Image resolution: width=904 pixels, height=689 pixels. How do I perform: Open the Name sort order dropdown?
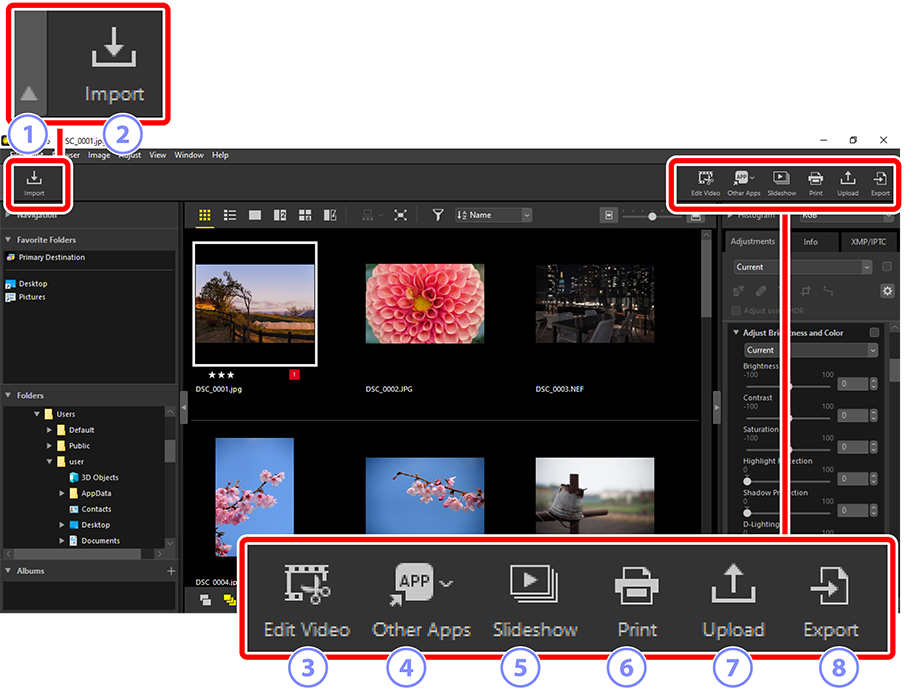point(493,215)
